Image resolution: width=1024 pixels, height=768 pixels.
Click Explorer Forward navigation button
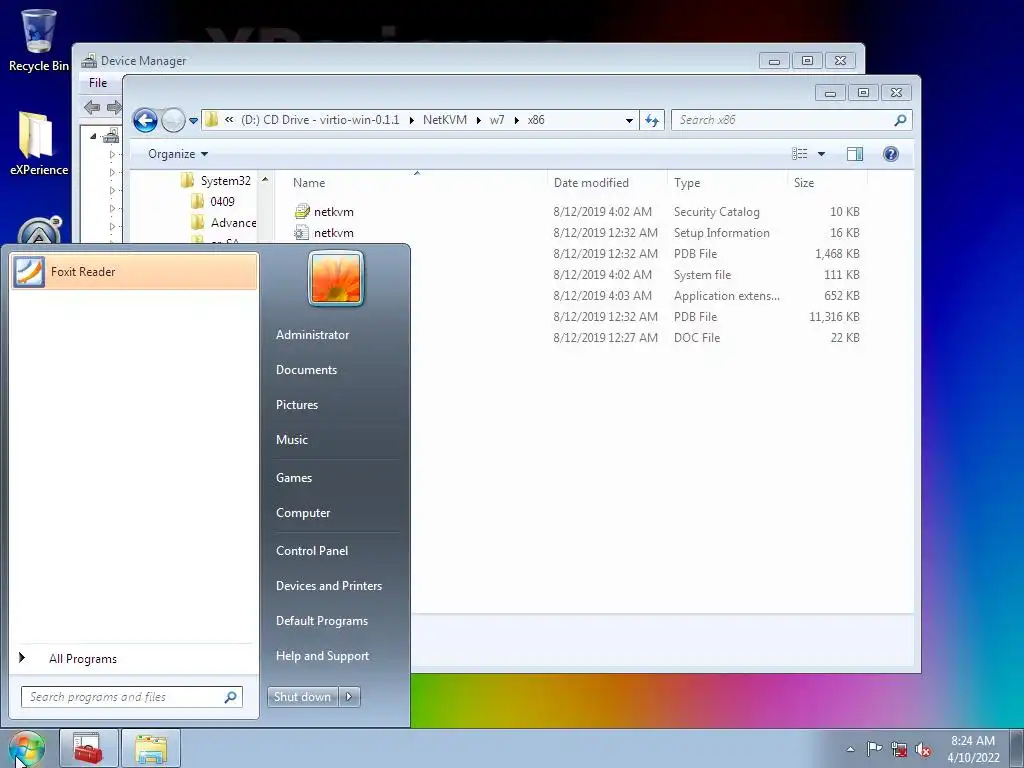173,120
